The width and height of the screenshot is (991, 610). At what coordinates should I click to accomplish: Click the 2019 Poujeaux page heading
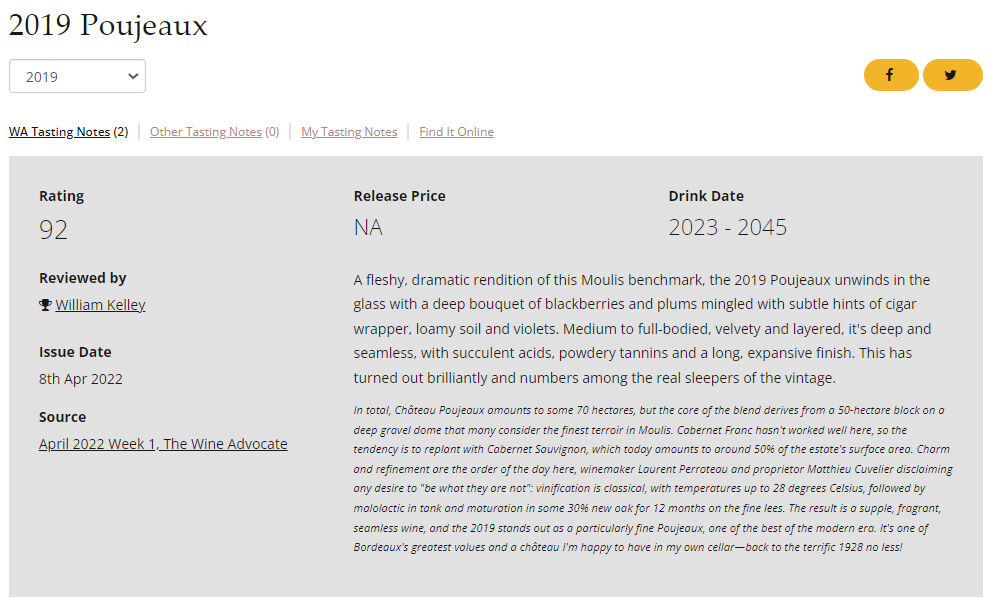pyautogui.click(x=108, y=26)
